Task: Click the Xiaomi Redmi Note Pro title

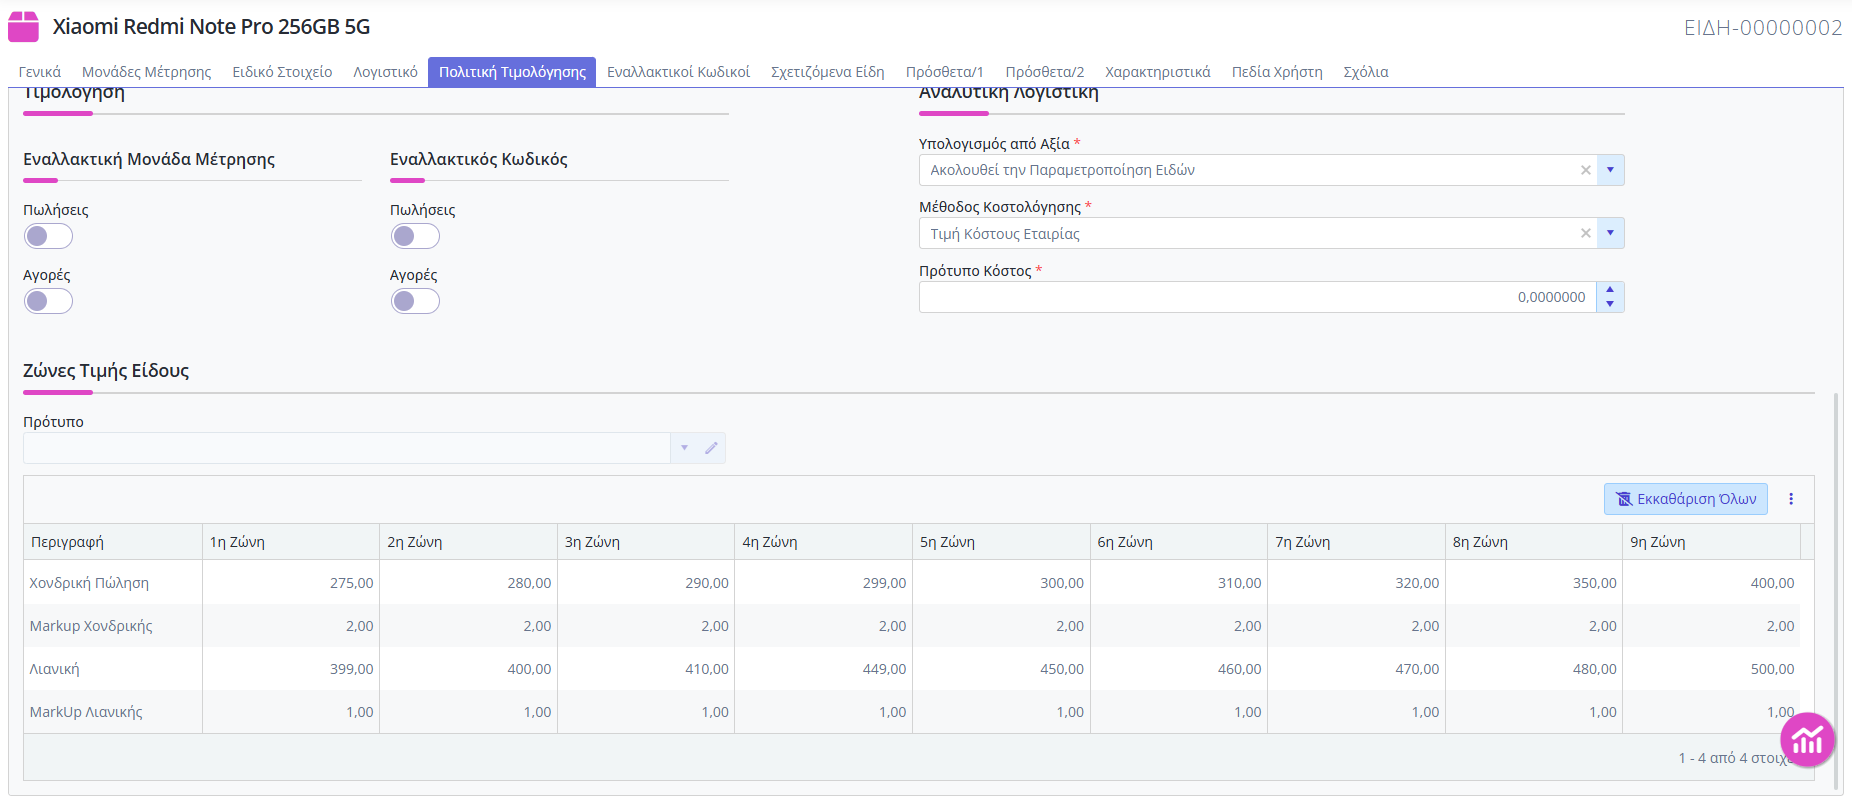Action: tap(211, 27)
